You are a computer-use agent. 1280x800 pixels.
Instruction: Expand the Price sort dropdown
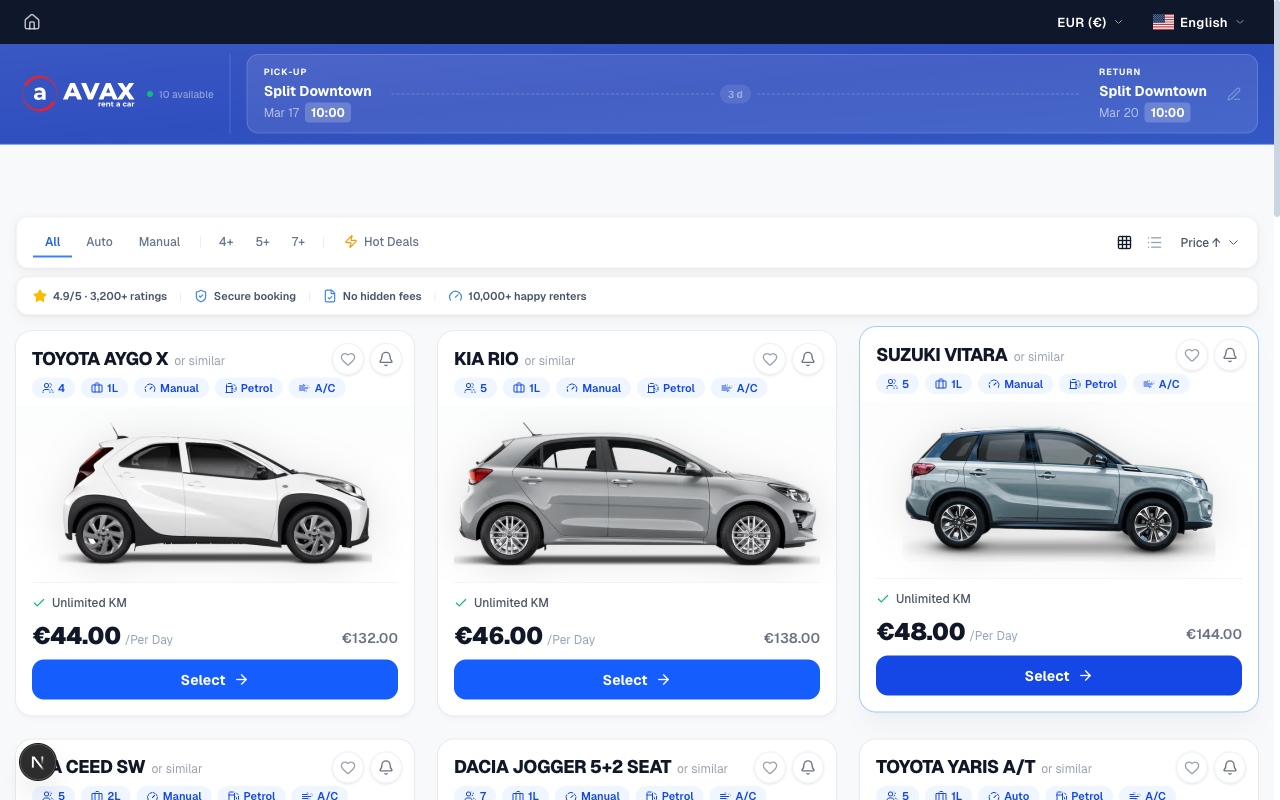(1209, 242)
